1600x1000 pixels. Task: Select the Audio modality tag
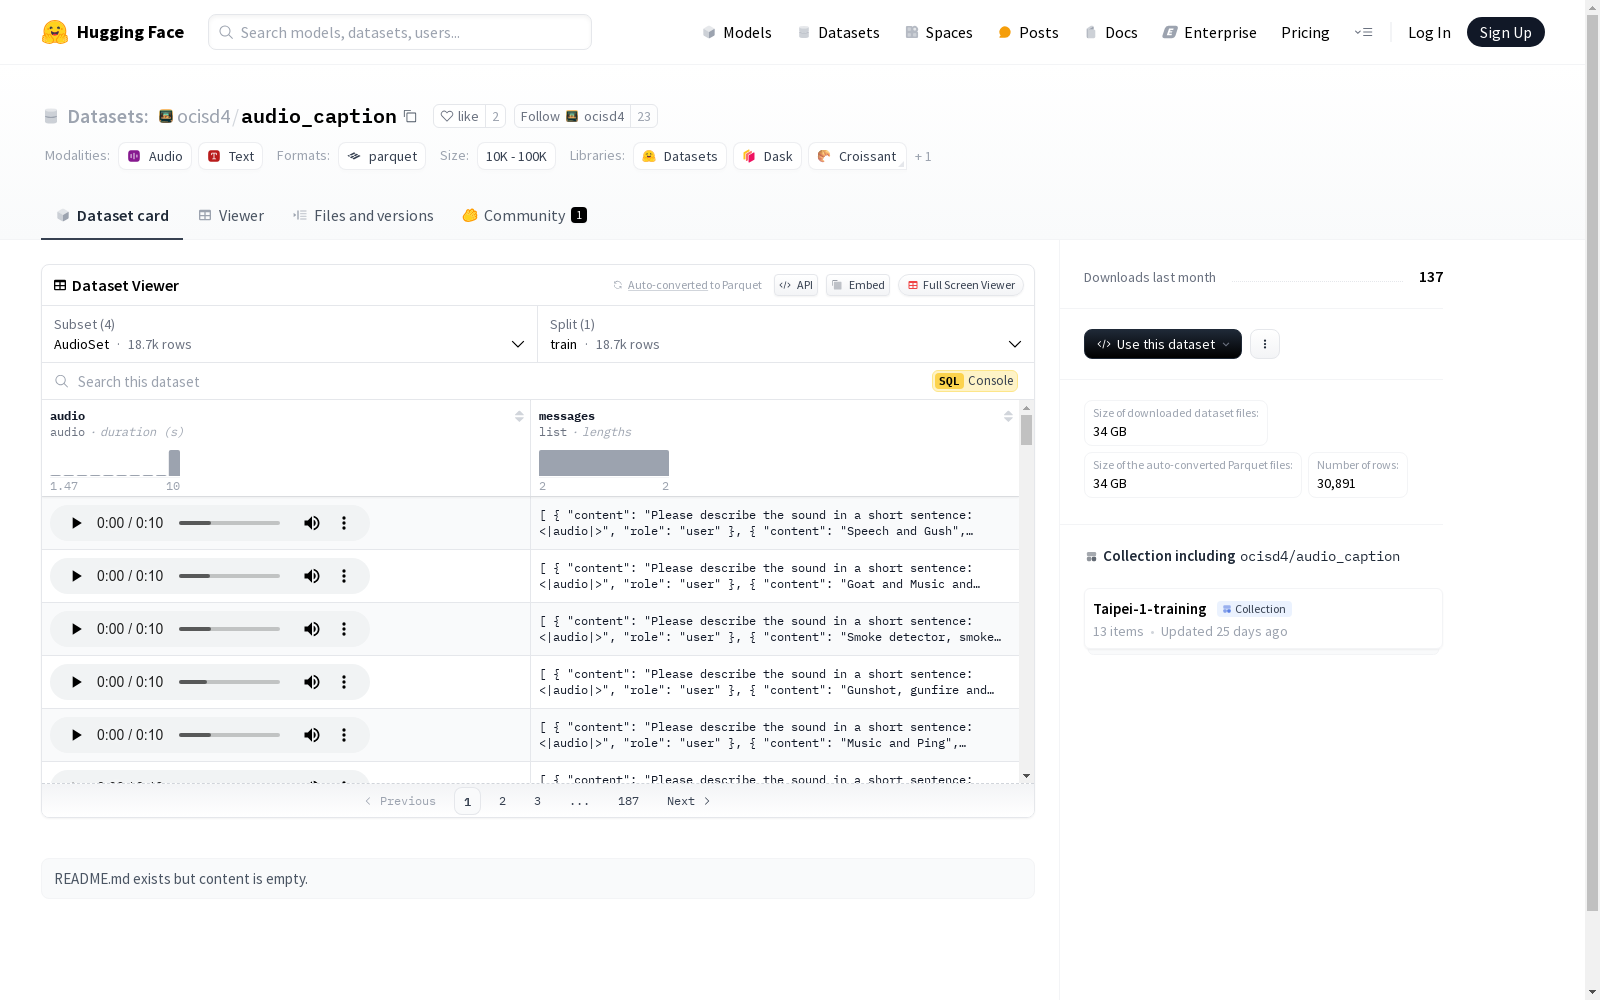click(155, 156)
